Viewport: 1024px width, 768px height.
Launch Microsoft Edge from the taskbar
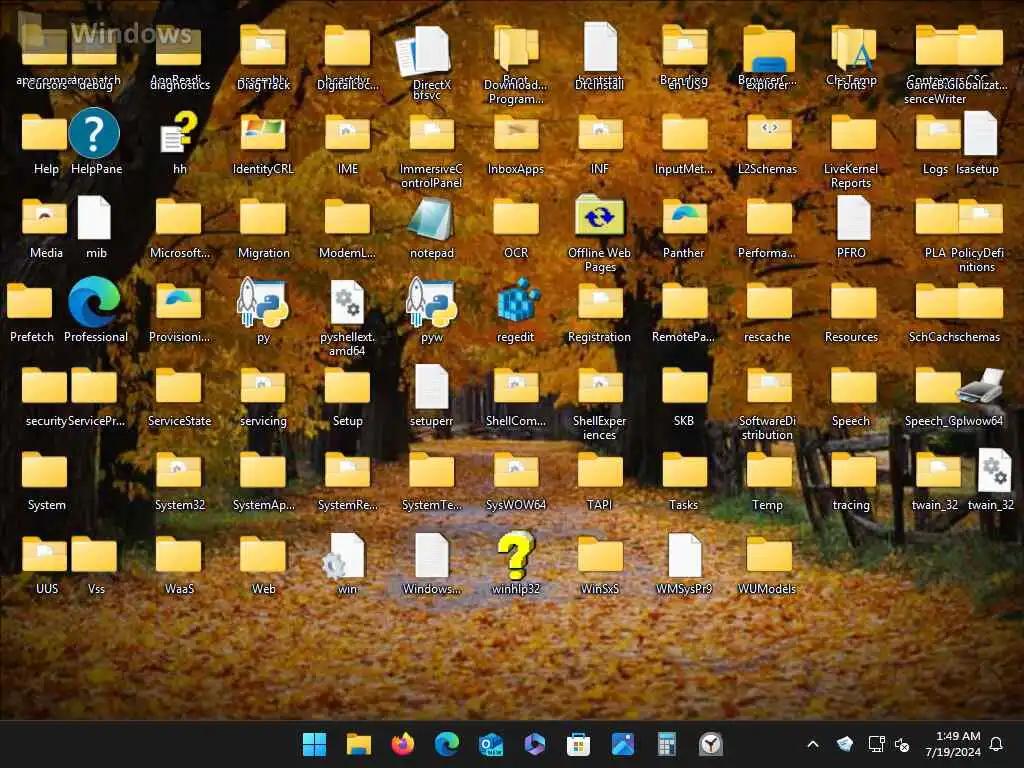(x=447, y=744)
